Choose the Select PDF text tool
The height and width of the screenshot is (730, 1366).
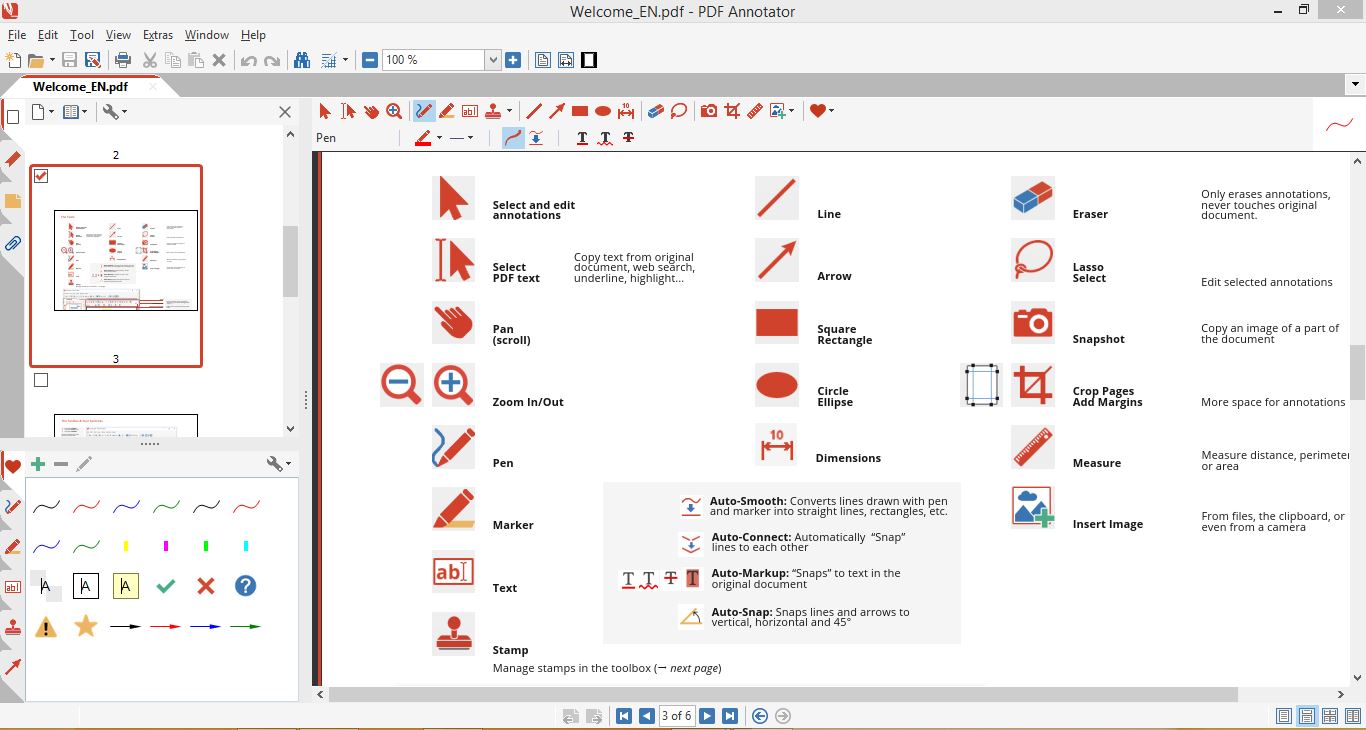(348, 111)
